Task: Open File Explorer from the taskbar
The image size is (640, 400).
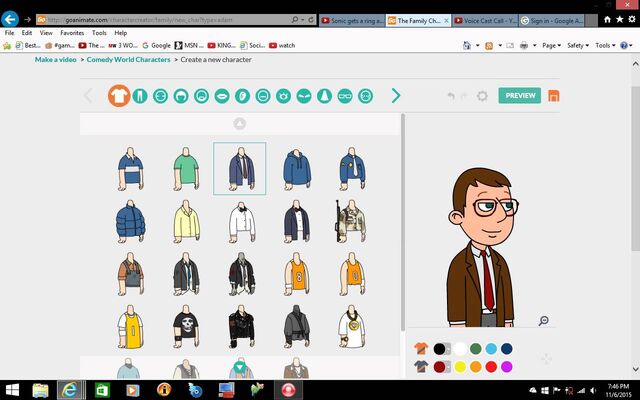Action: tap(40, 390)
